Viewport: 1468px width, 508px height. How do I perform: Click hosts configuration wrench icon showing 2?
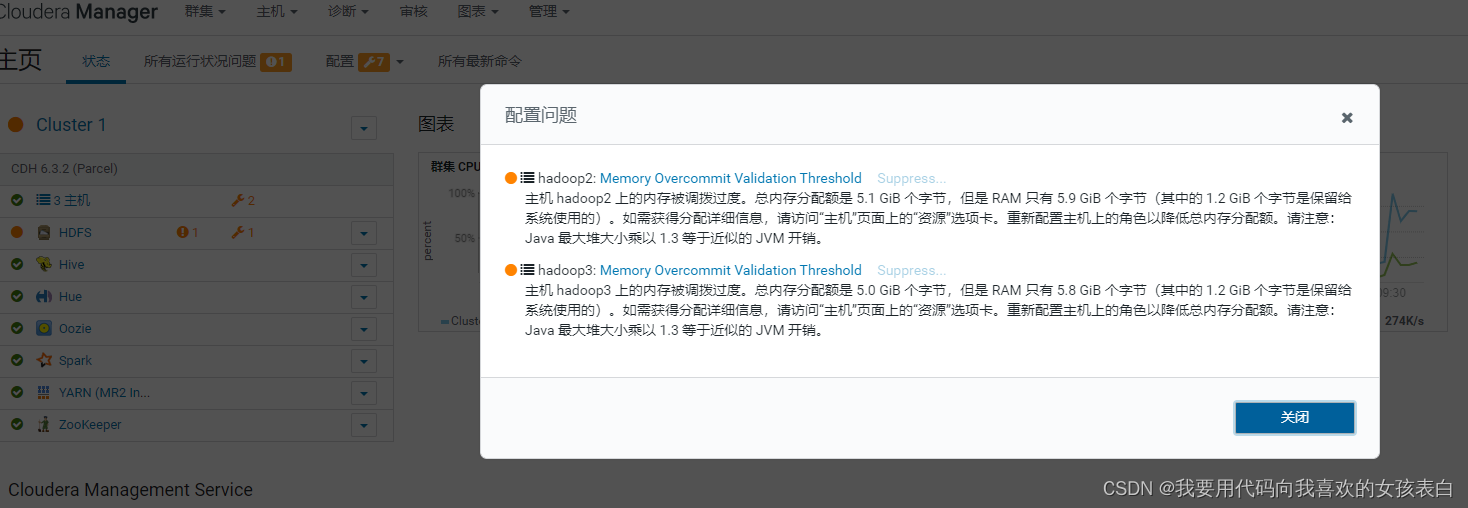[x=243, y=201]
